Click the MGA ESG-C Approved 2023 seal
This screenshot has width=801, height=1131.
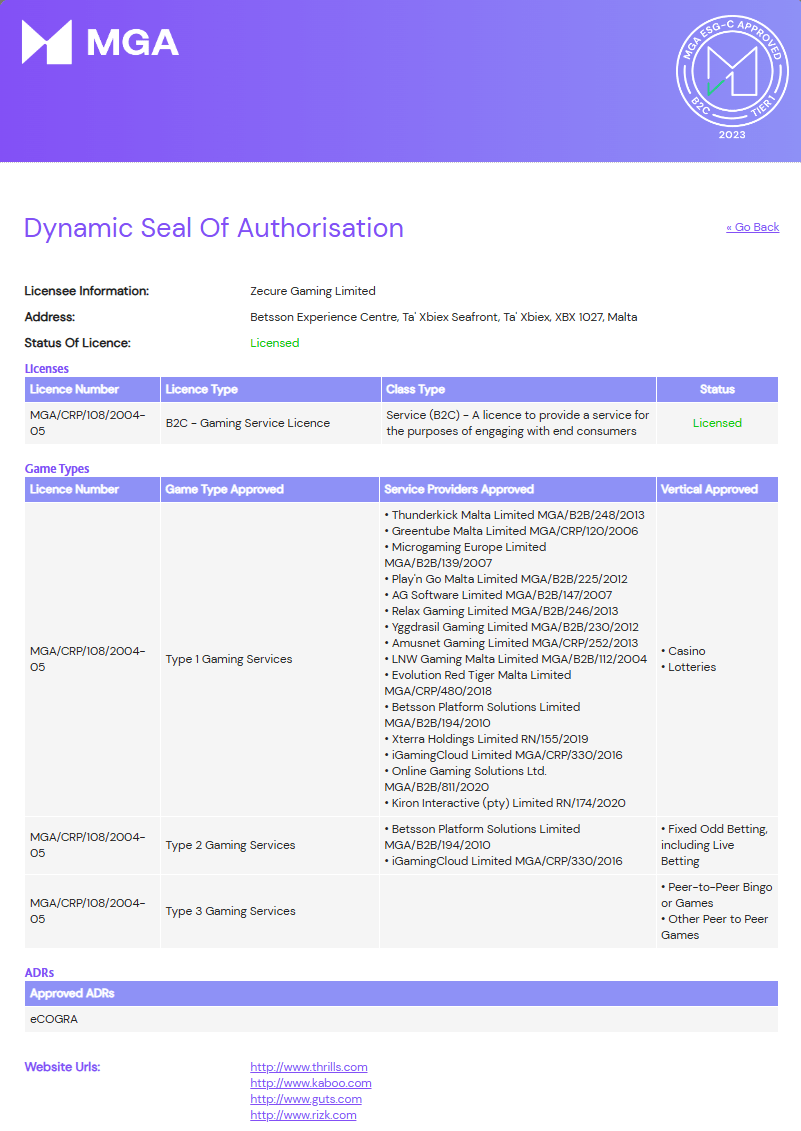point(732,76)
